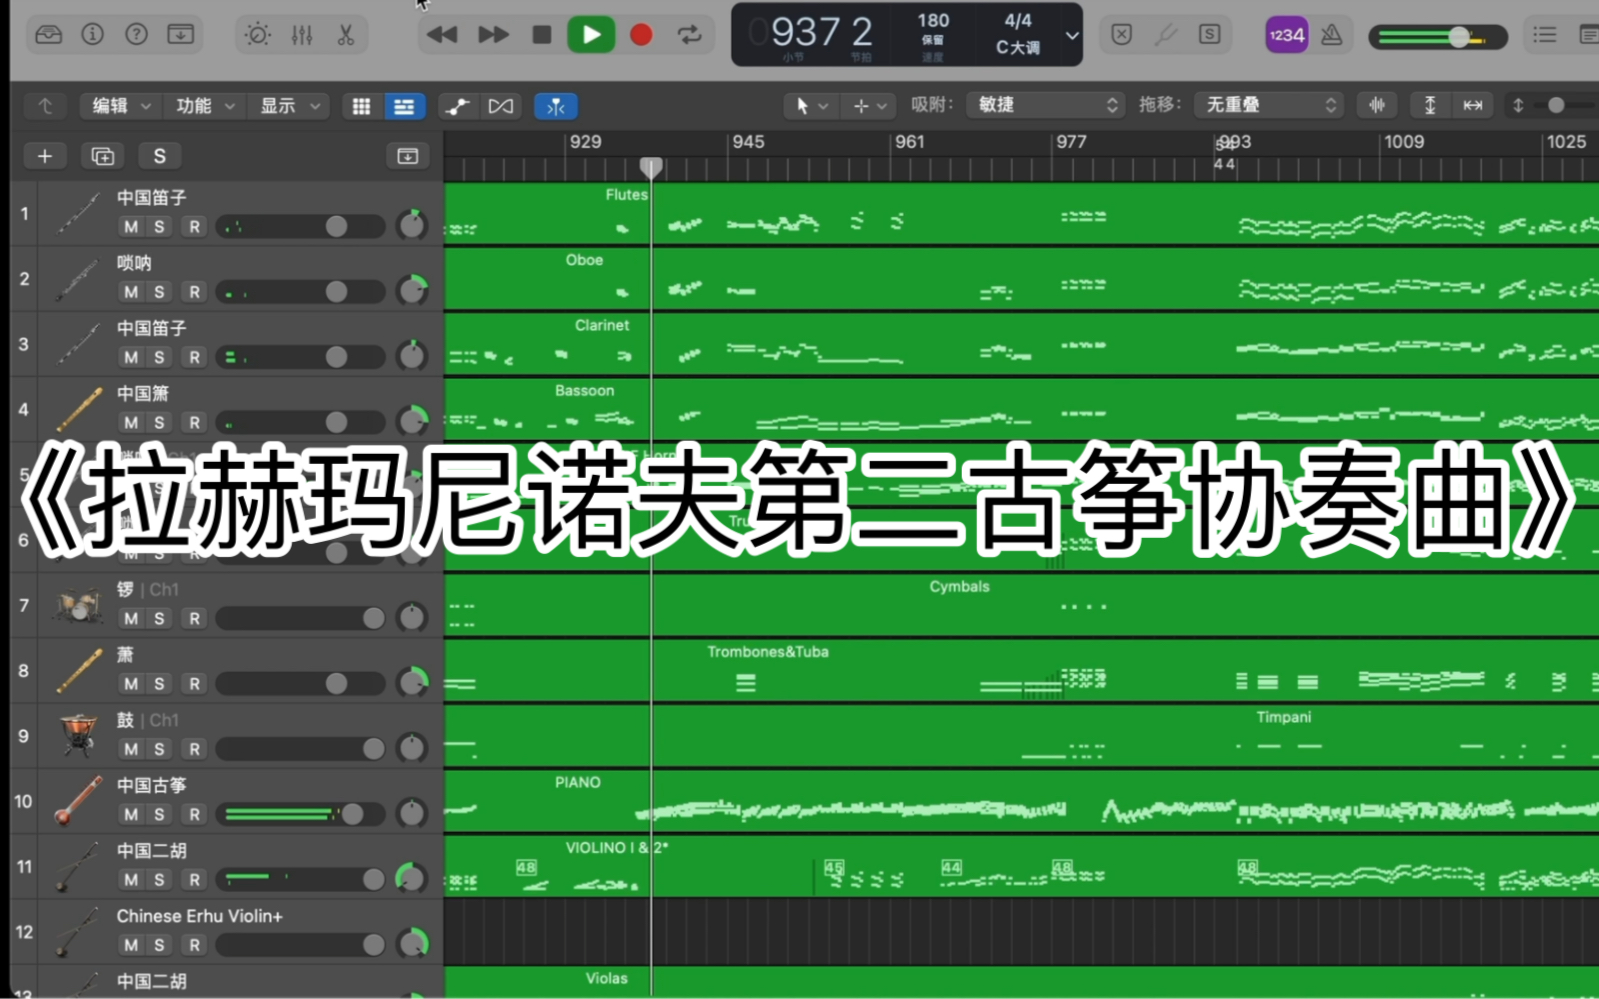Select the Trombones&Tuba region
The height and width of the screenshot is (999, 1599).
(x=1021, y=670)
